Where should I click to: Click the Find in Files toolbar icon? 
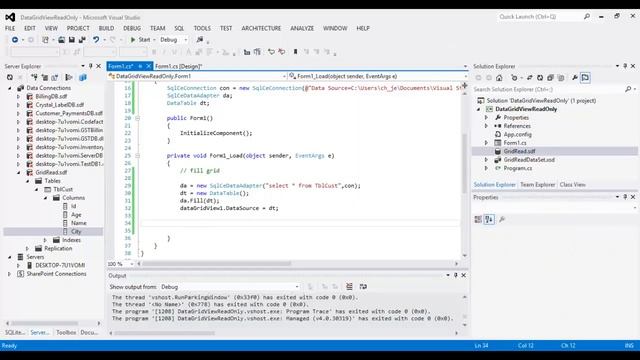coord(200,40)
